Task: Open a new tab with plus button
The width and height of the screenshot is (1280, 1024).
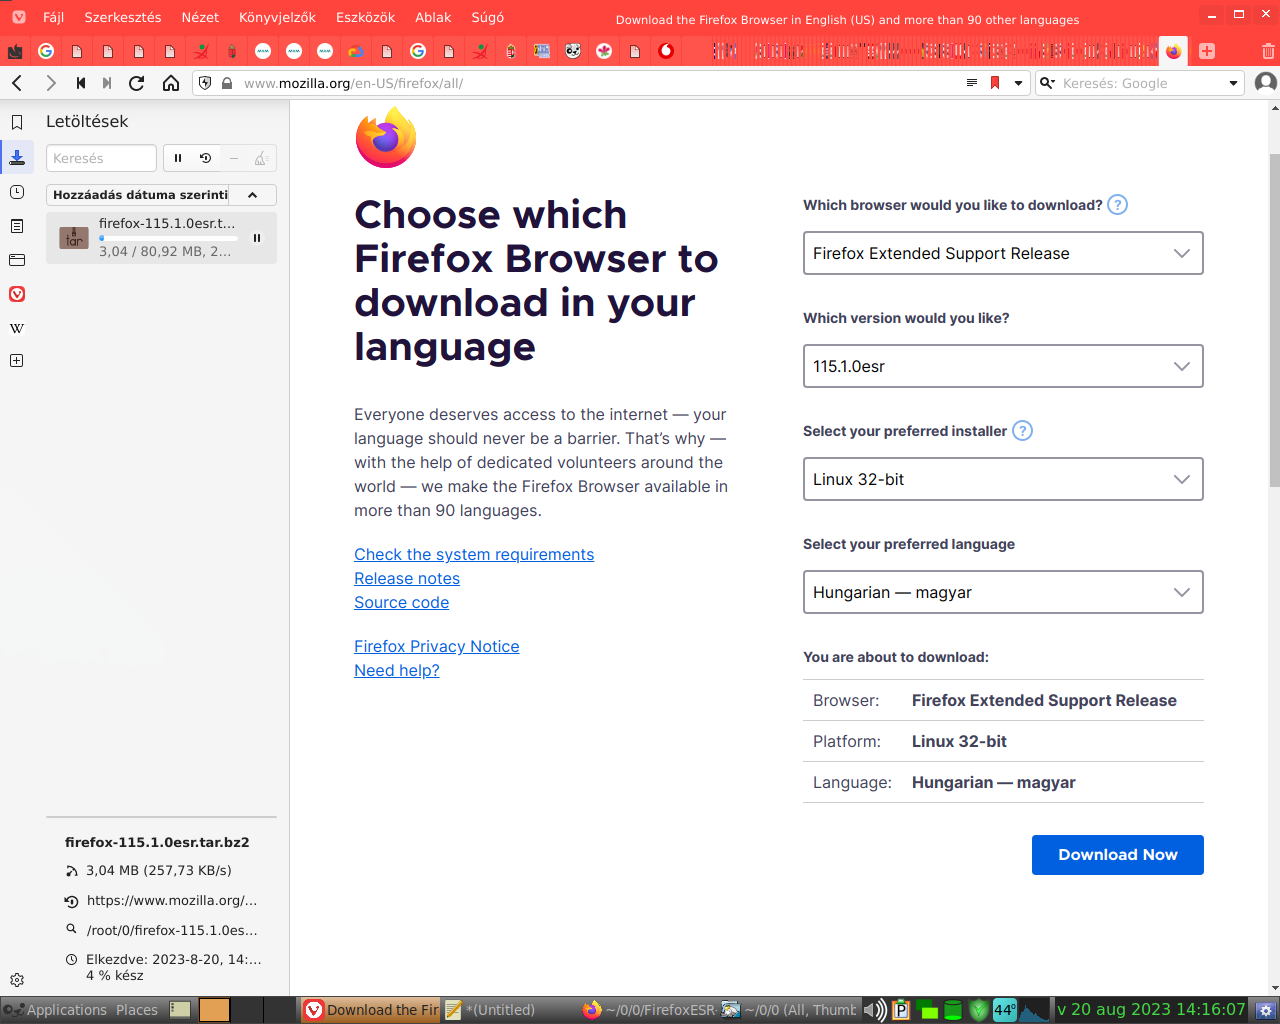Action: (x=1207, y=51)
